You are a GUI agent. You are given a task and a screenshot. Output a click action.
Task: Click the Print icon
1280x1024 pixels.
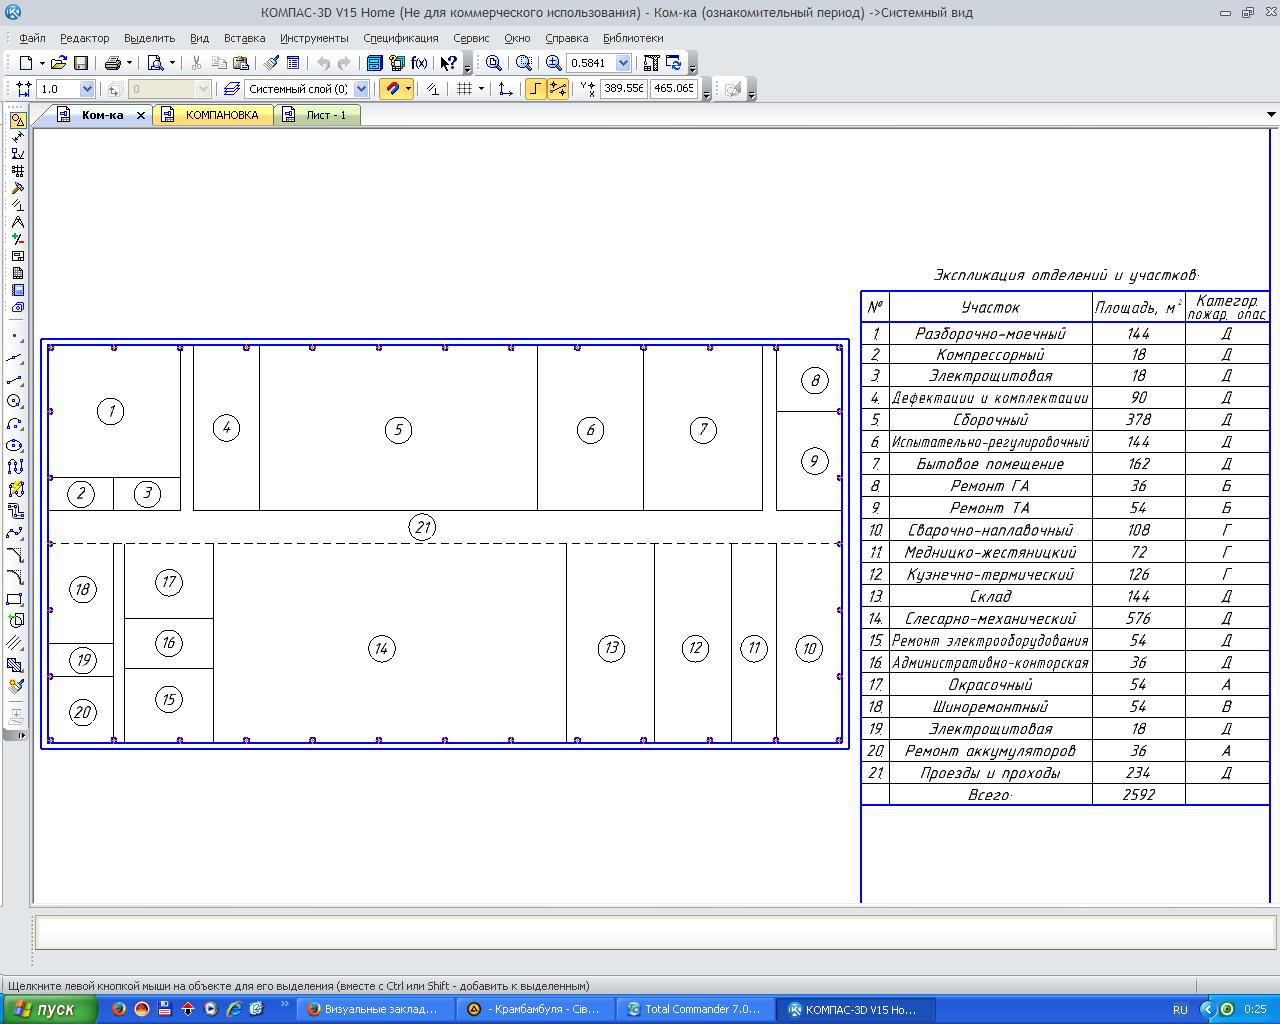[113, 63]
